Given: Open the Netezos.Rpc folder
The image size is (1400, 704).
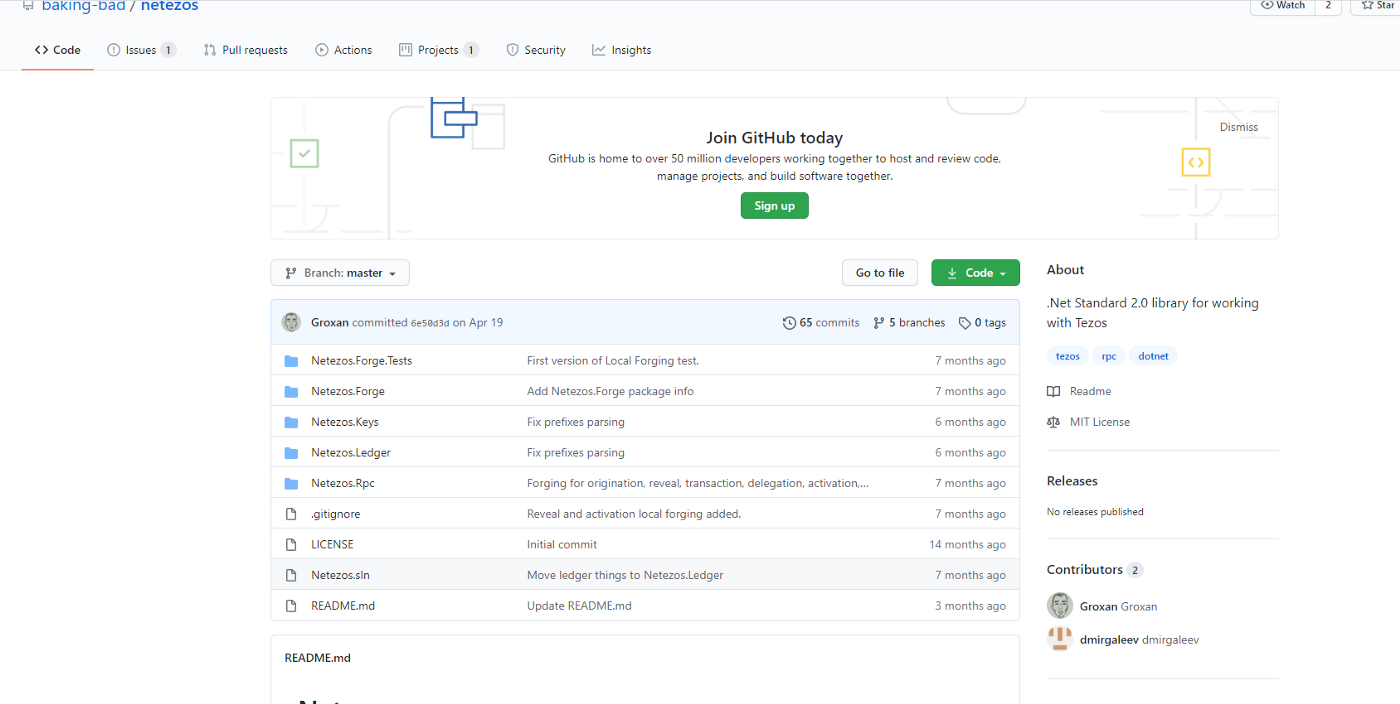Looking at the screenshot, I should (x=343, y=483).
